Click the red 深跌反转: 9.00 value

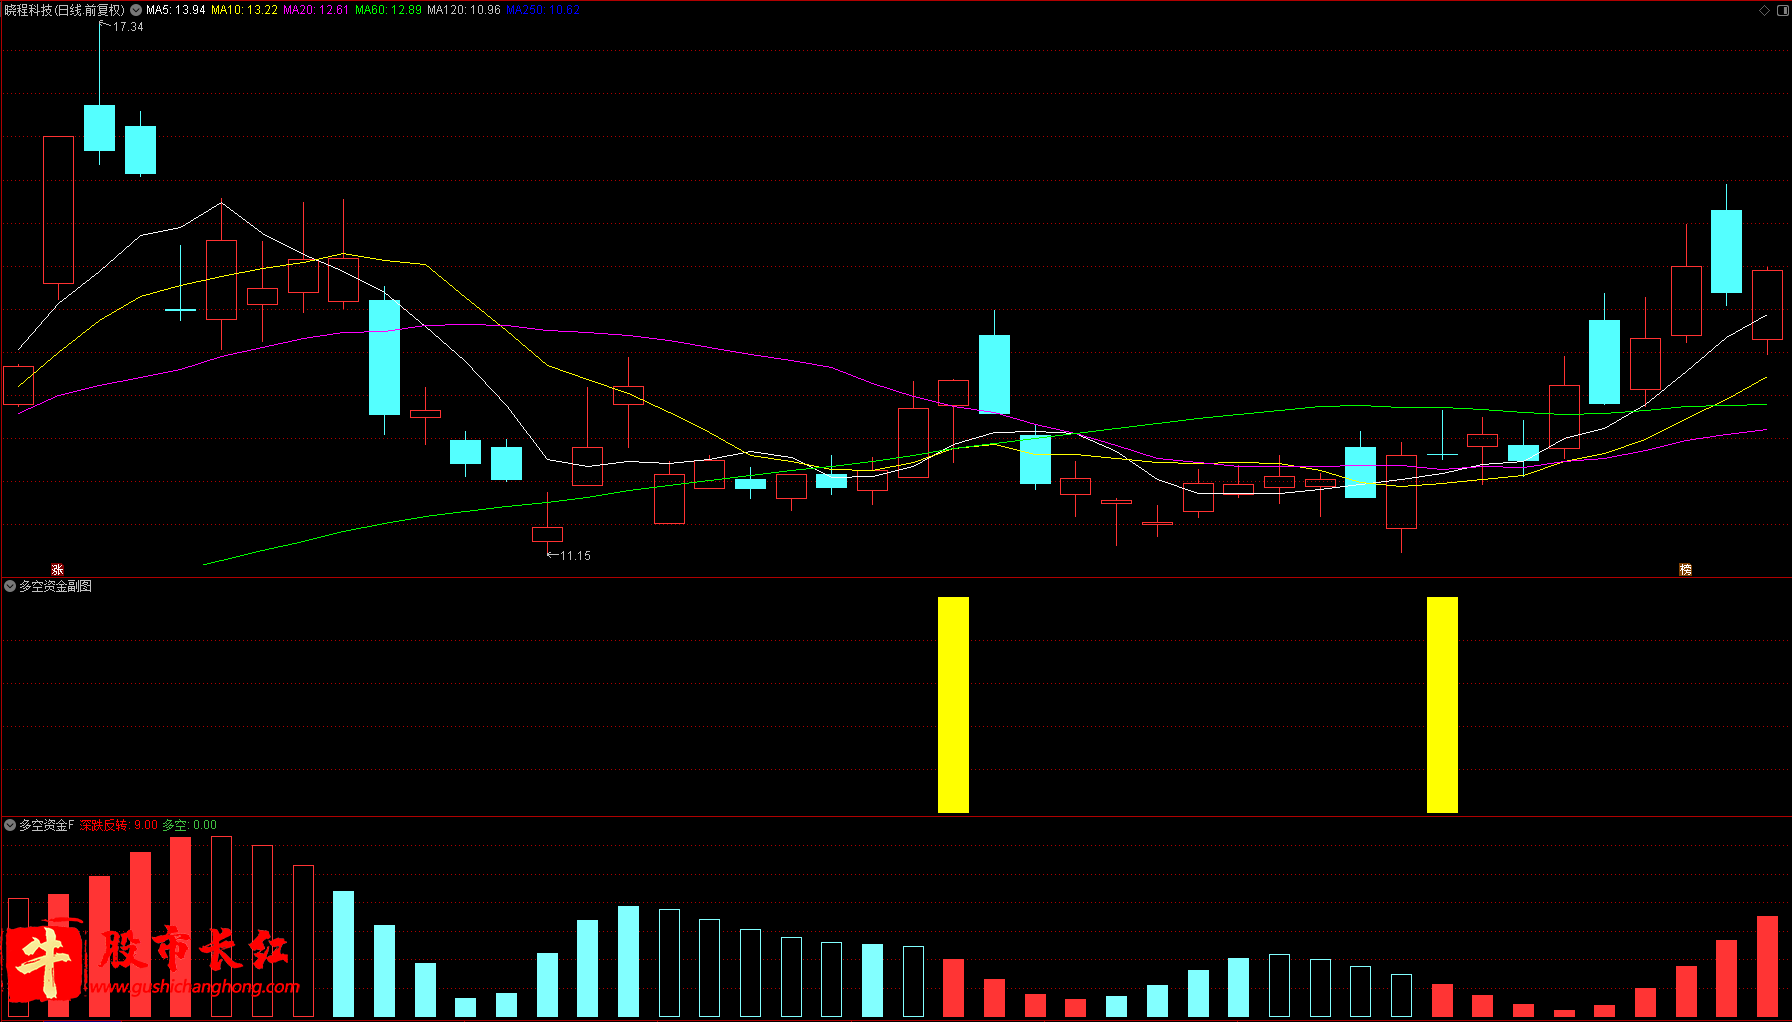coord(119,825)
